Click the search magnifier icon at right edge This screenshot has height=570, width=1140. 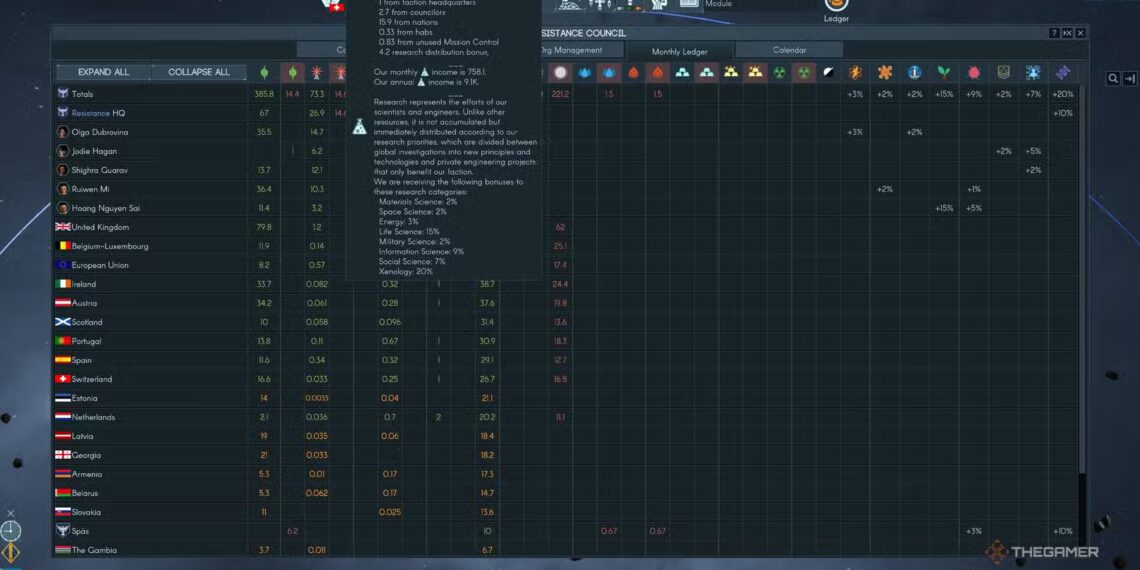click(1113, 79)
